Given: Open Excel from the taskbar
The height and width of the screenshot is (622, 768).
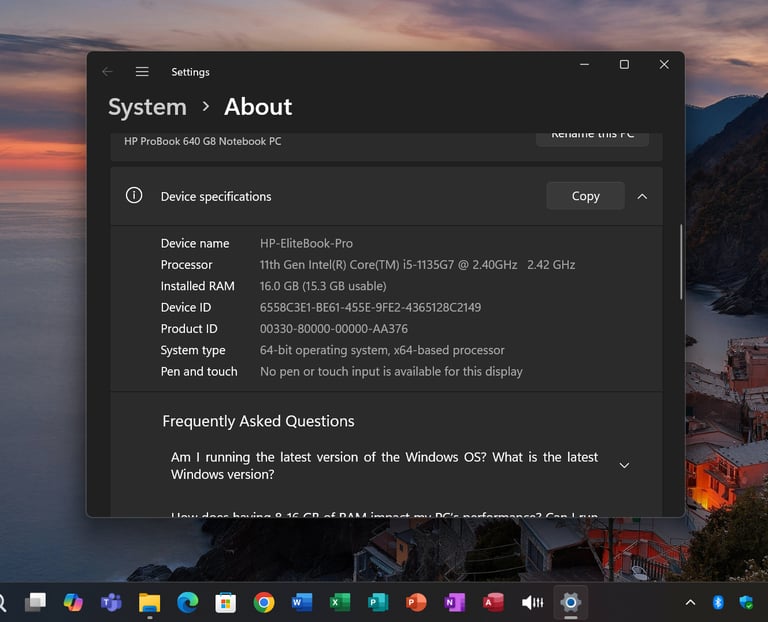Looking at the screenshot, I should tap(340, 602).
